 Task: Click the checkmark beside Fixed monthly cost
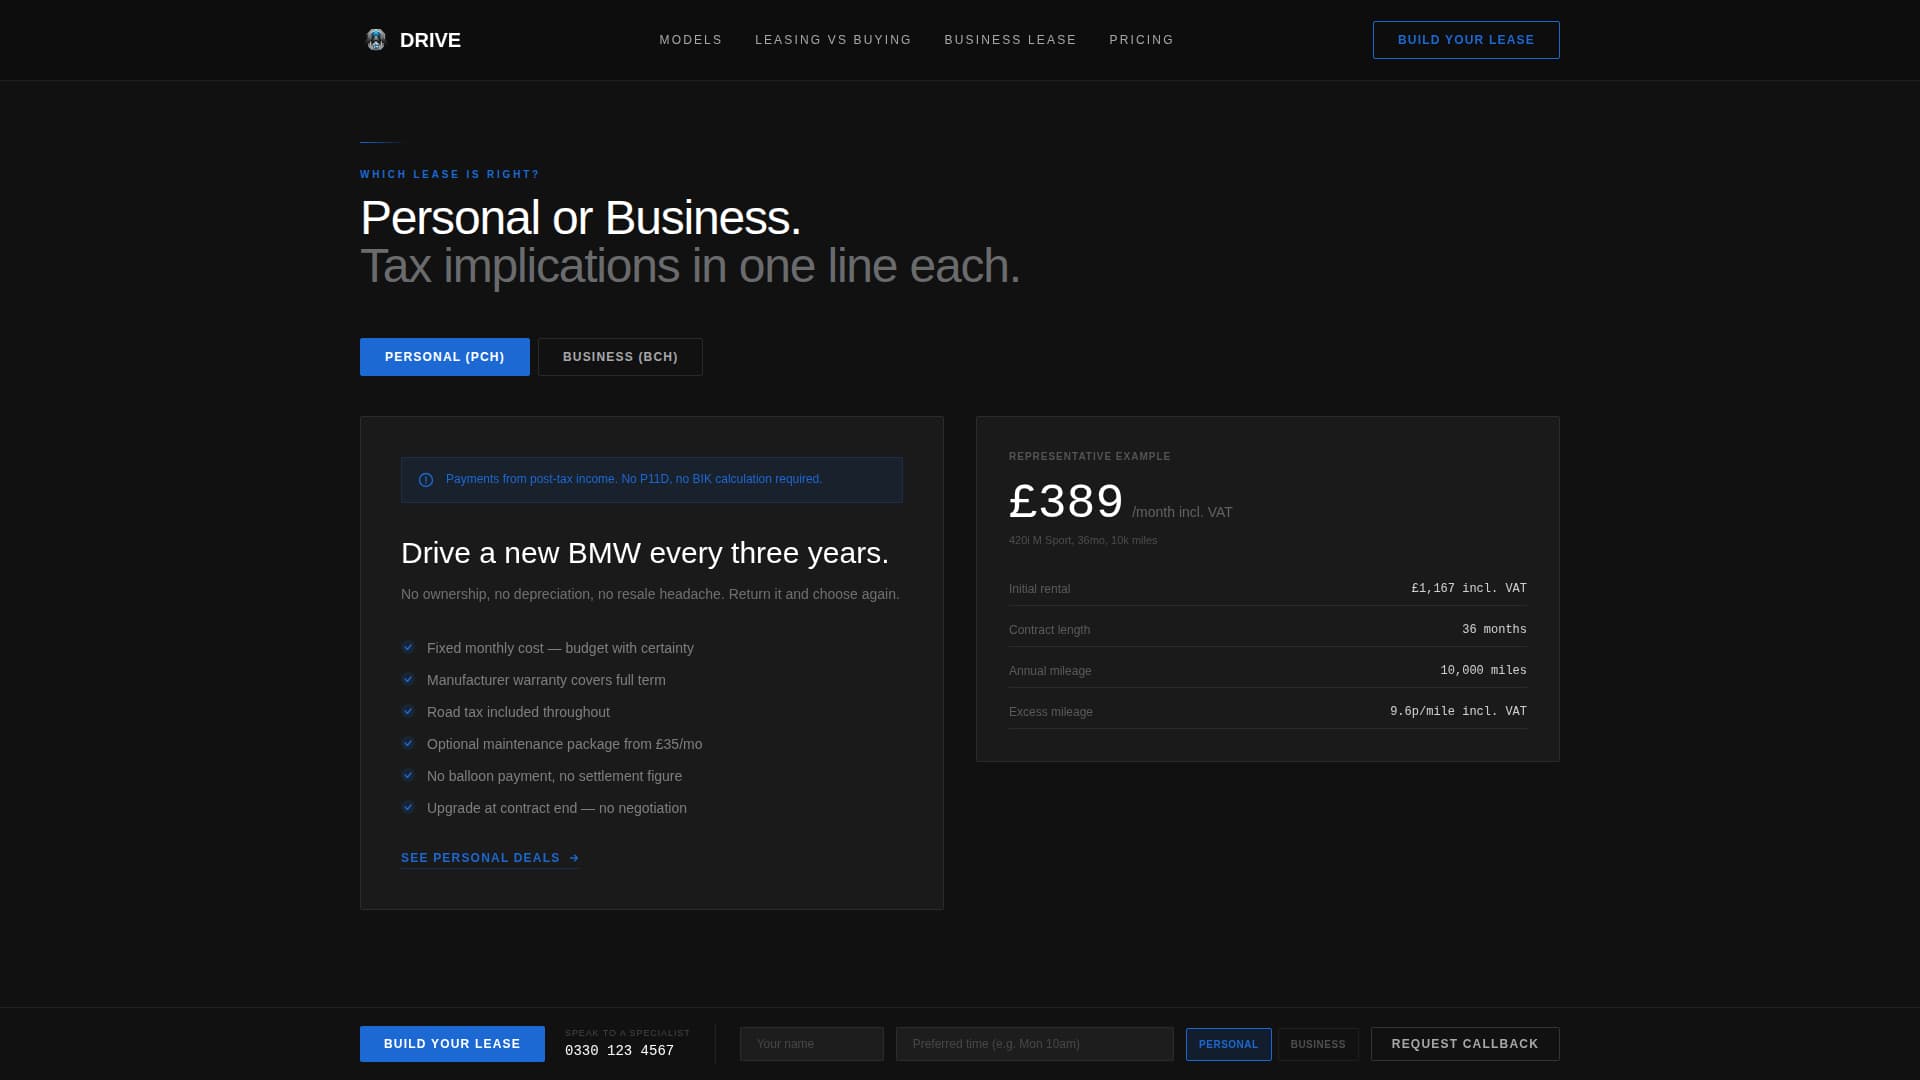[x=408, y=647]
